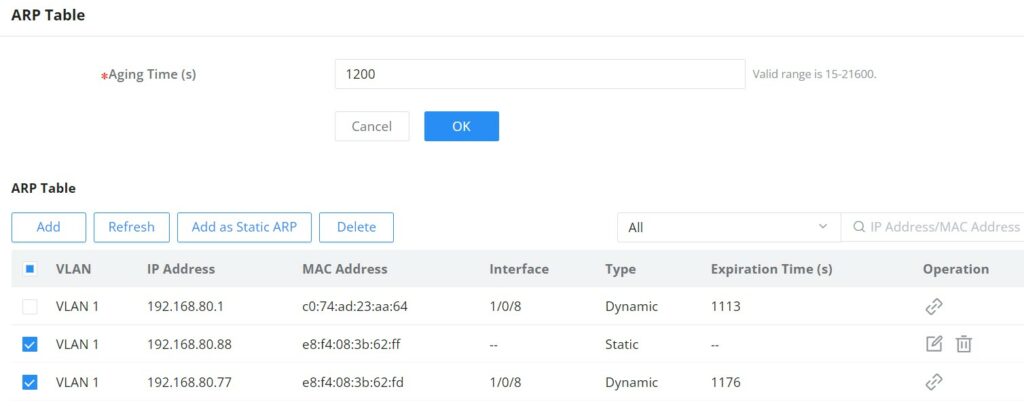Click the Operation column header
This screenshot has height=406, width=1024.
955,269
